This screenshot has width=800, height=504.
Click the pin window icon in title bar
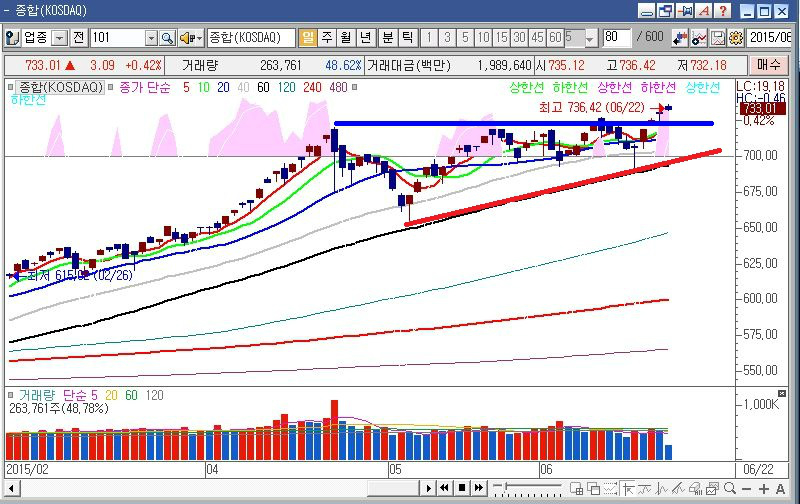[x=685, y=11]
